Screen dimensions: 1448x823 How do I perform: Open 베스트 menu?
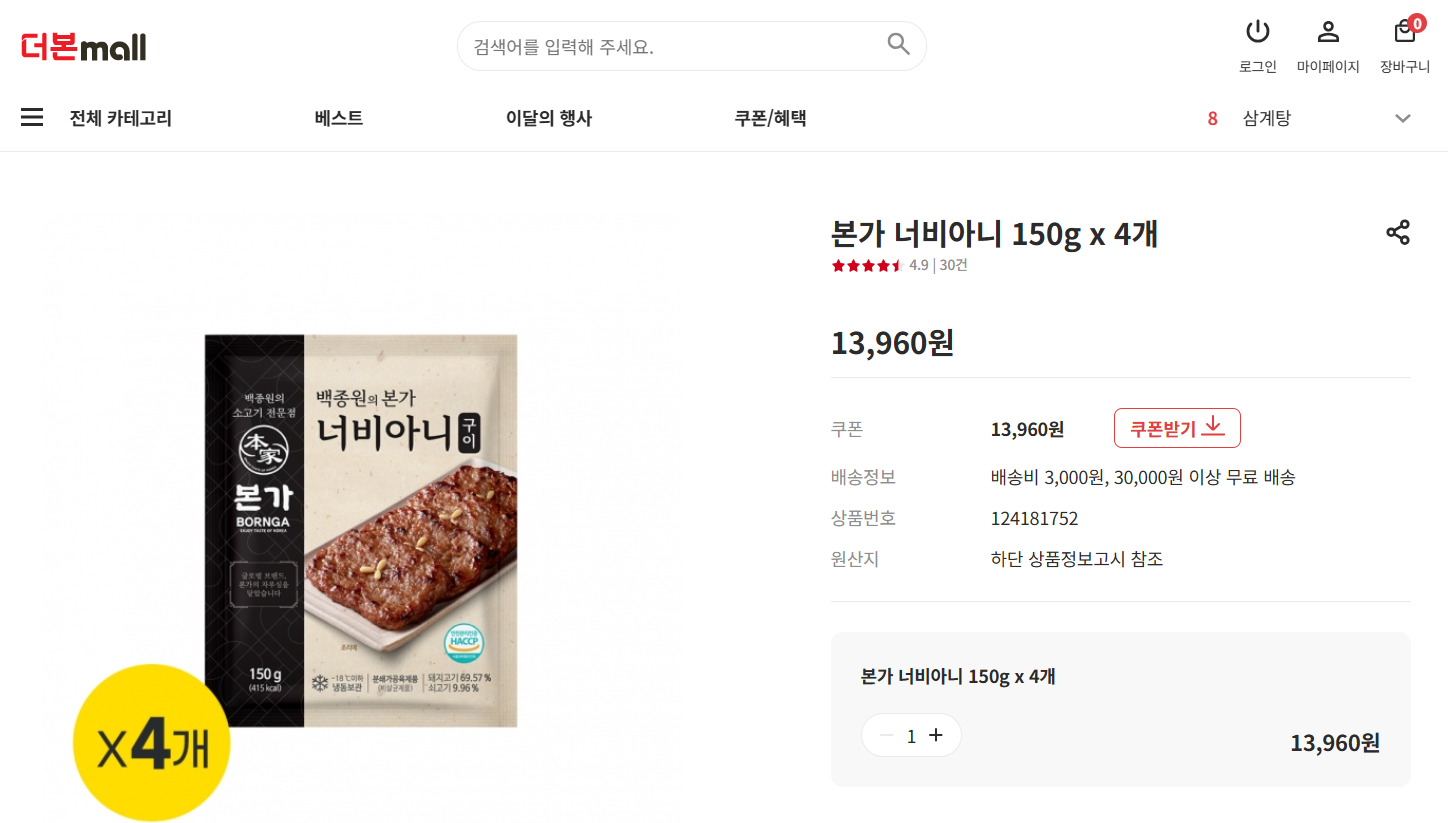pos(338,118)
